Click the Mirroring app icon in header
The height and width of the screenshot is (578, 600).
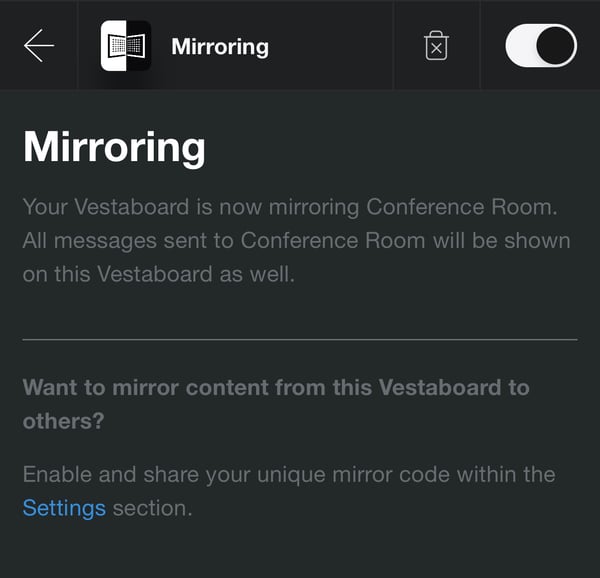[x=126, y=46]
